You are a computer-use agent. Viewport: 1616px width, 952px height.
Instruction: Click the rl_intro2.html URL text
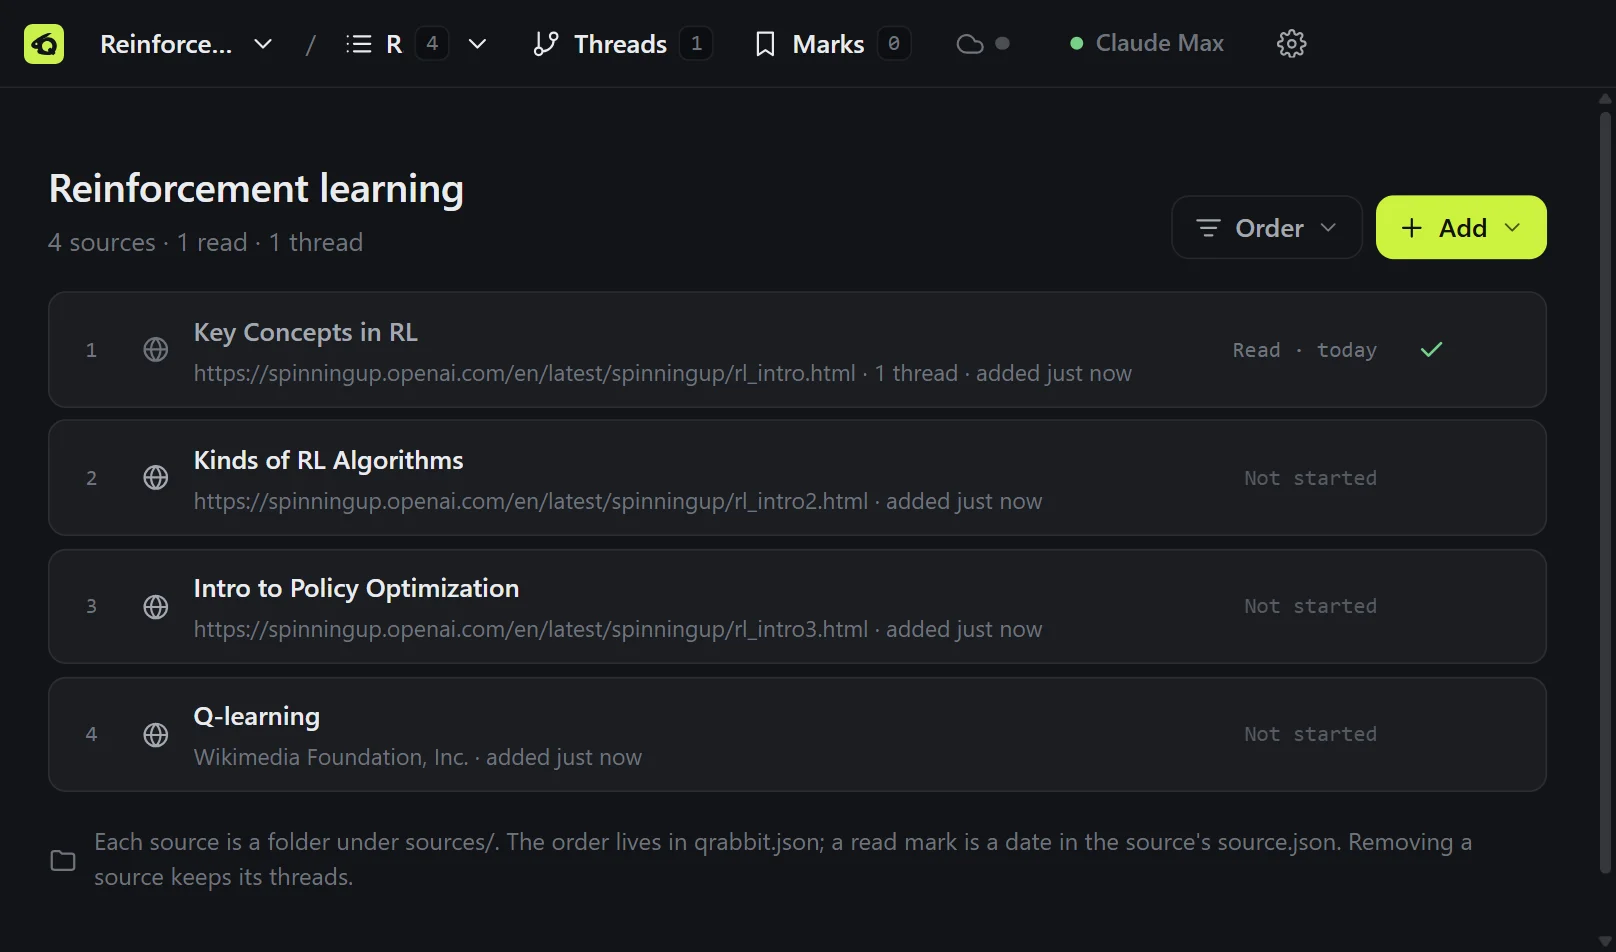click(x=531, y=501)
